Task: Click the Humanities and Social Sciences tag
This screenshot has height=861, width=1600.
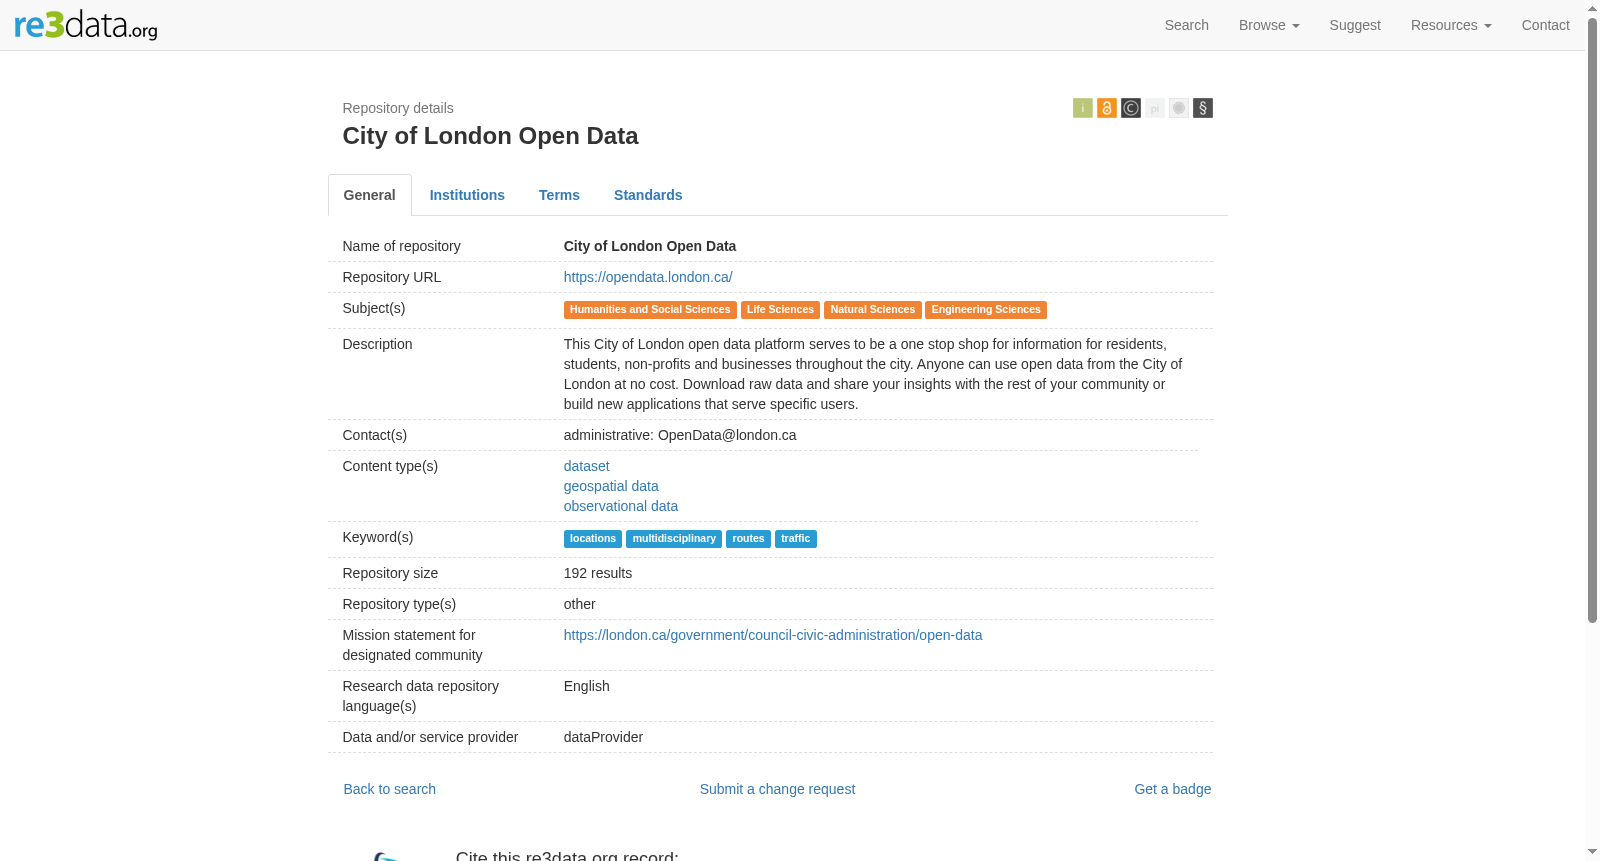Action: coord(650,310)
